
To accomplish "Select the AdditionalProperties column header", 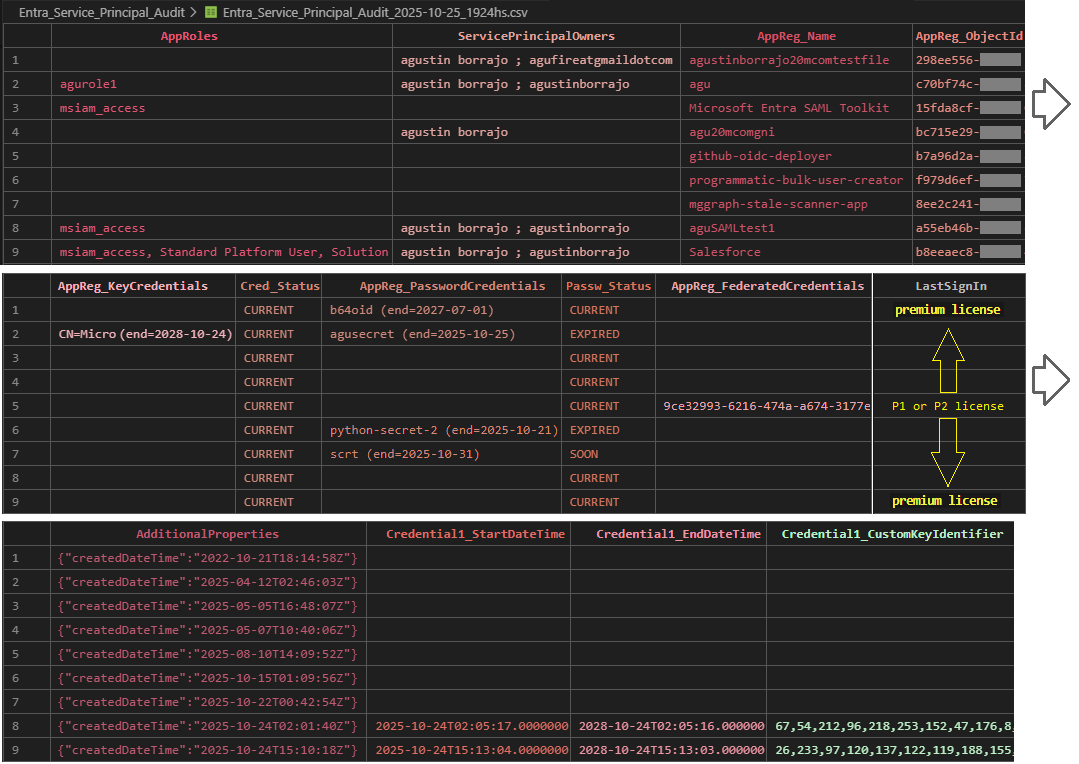I will point(208,534).
